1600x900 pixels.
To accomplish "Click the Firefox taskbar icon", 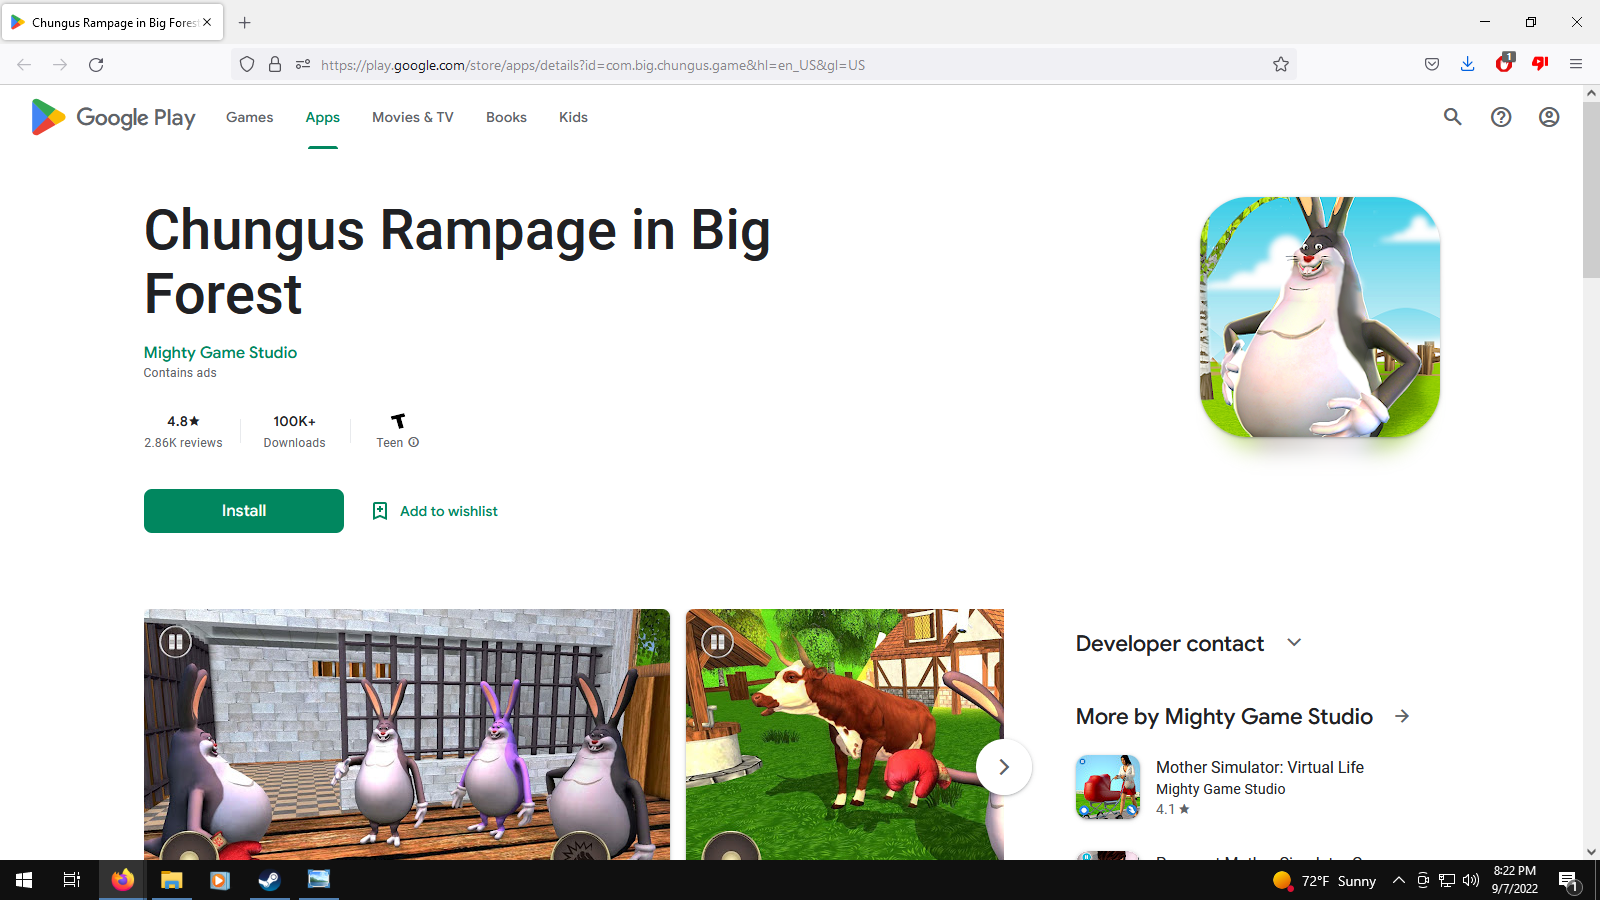I will (122, 880).
